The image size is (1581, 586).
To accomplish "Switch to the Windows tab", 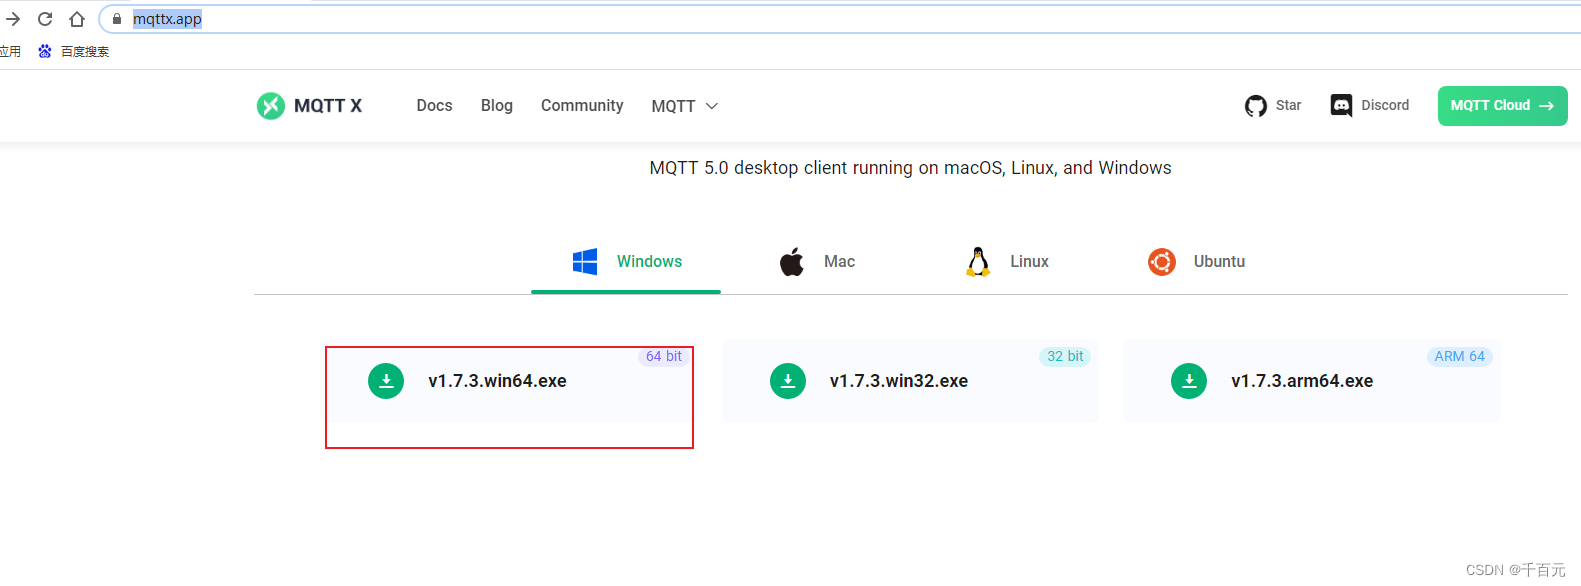I will [x=626, y=262].
